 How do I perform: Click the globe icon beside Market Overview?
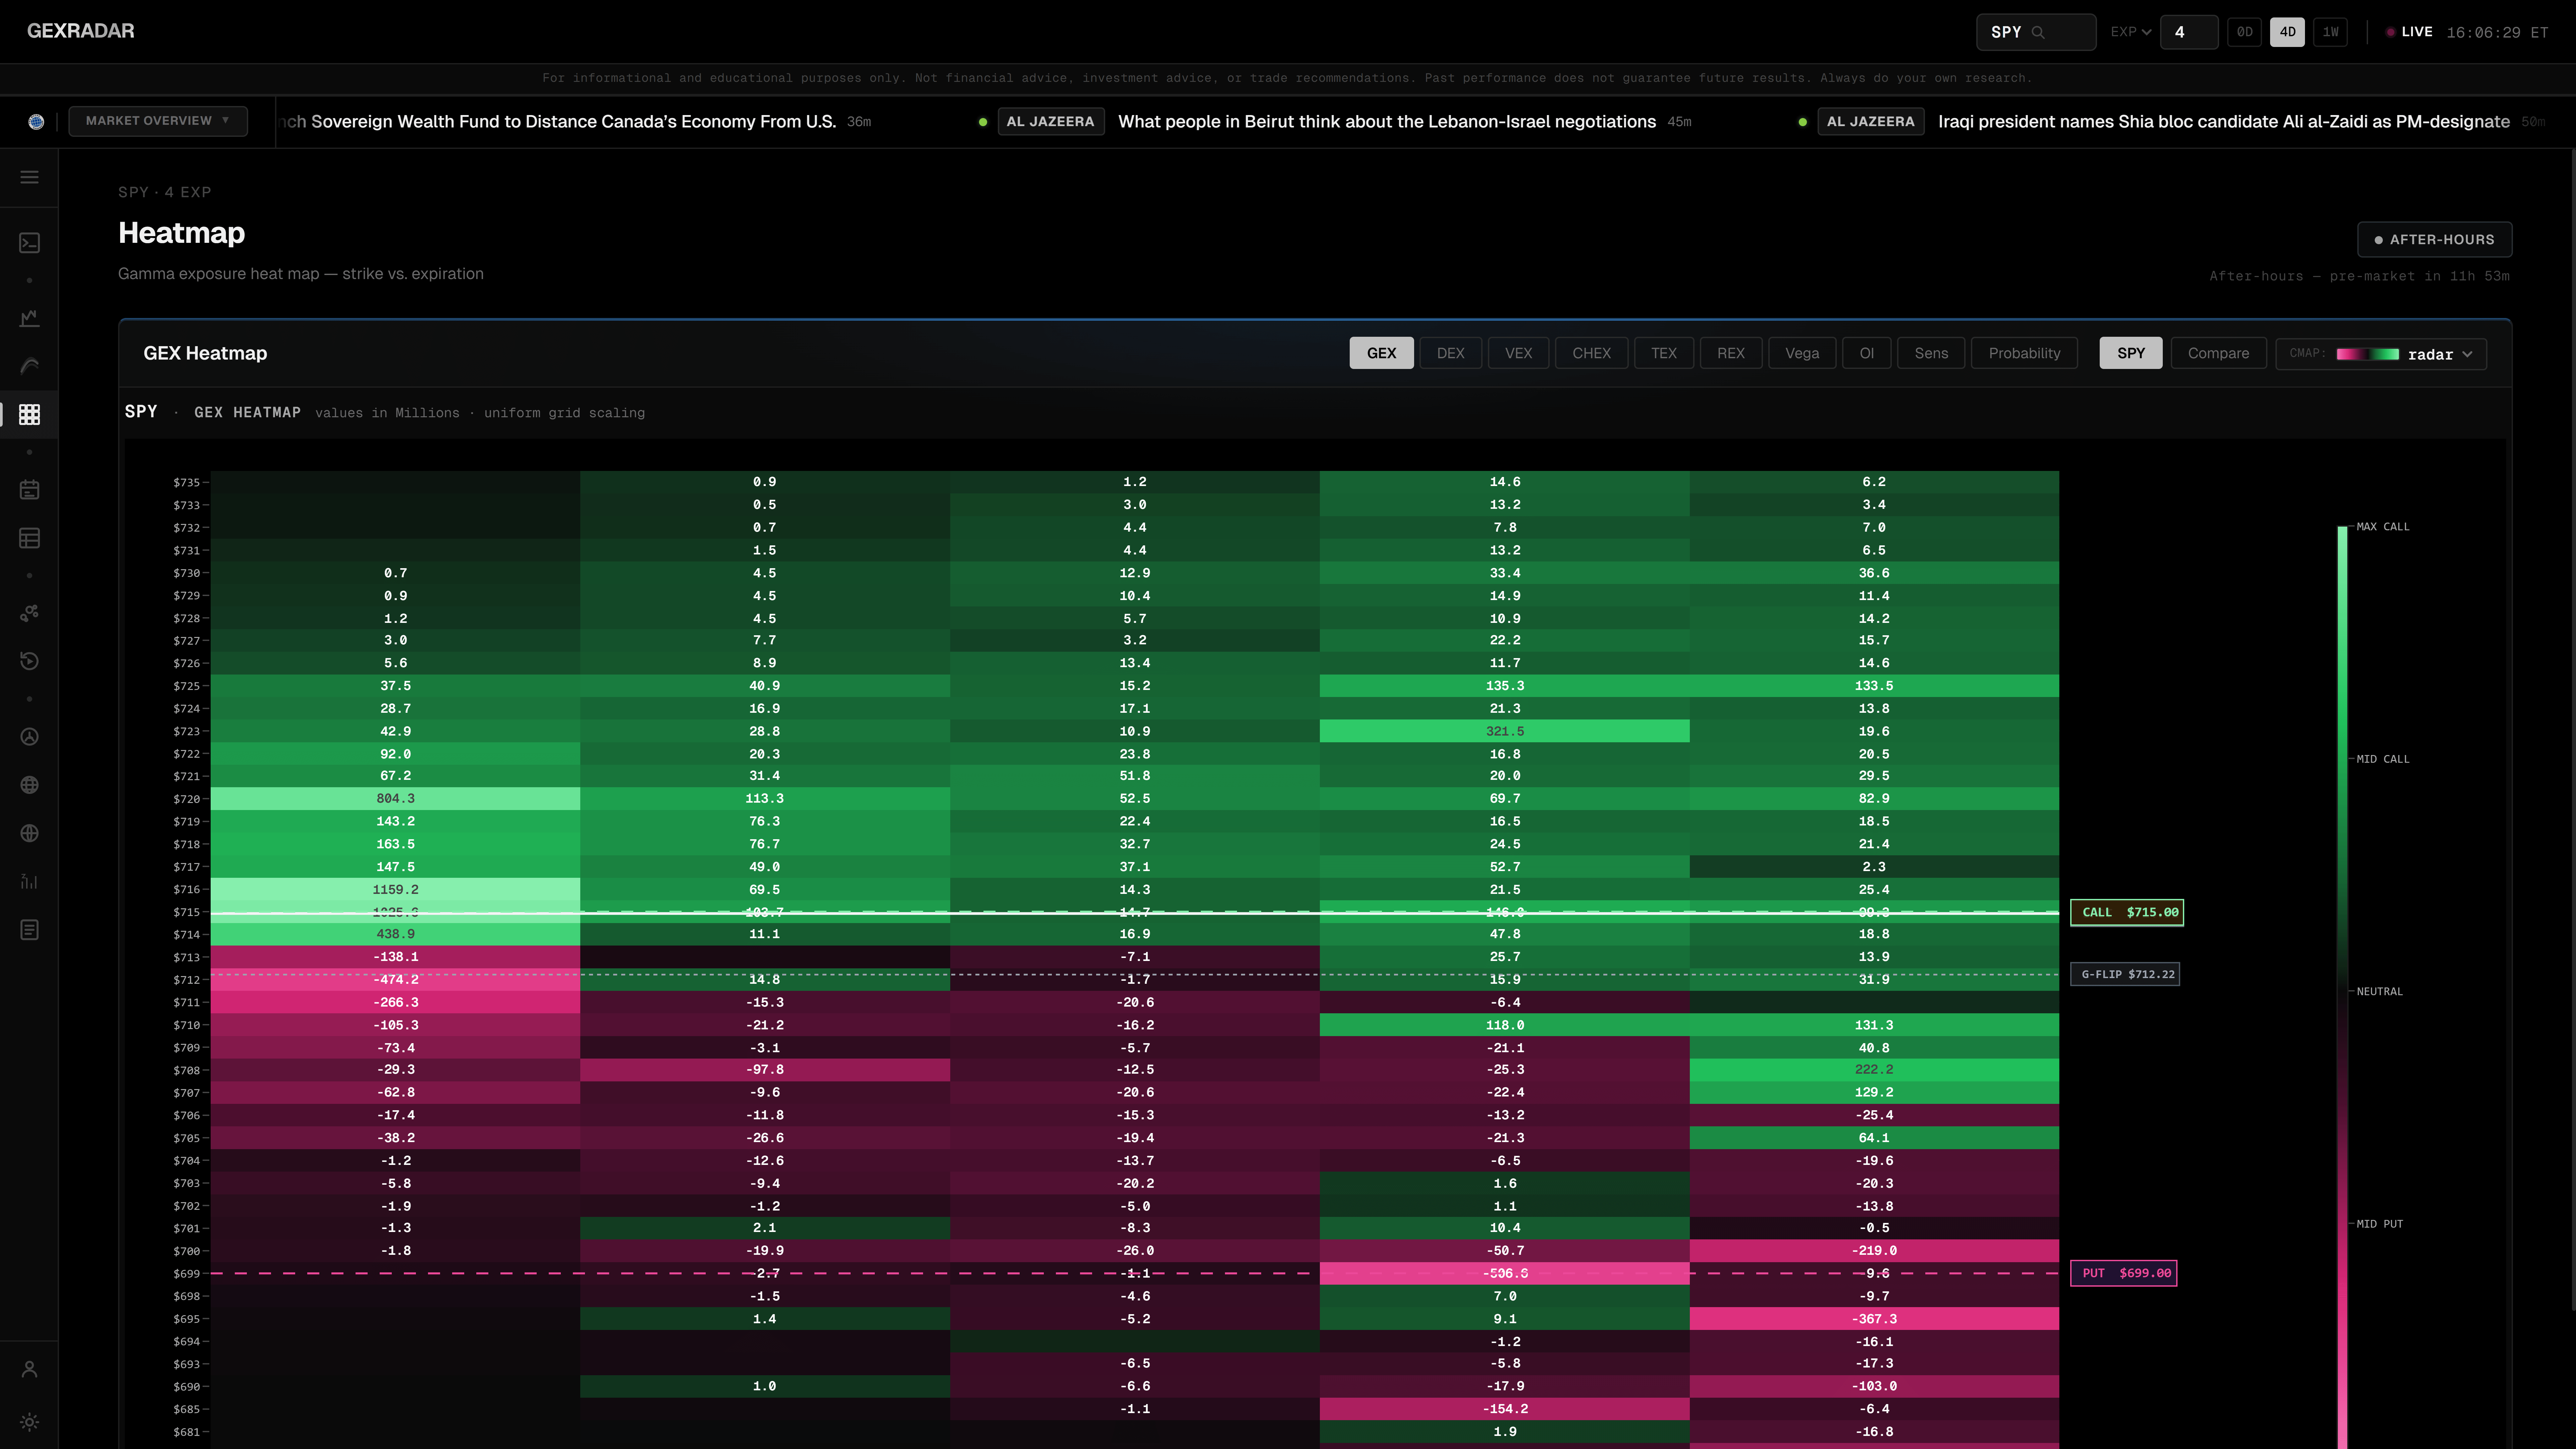(x=36, y=122)
